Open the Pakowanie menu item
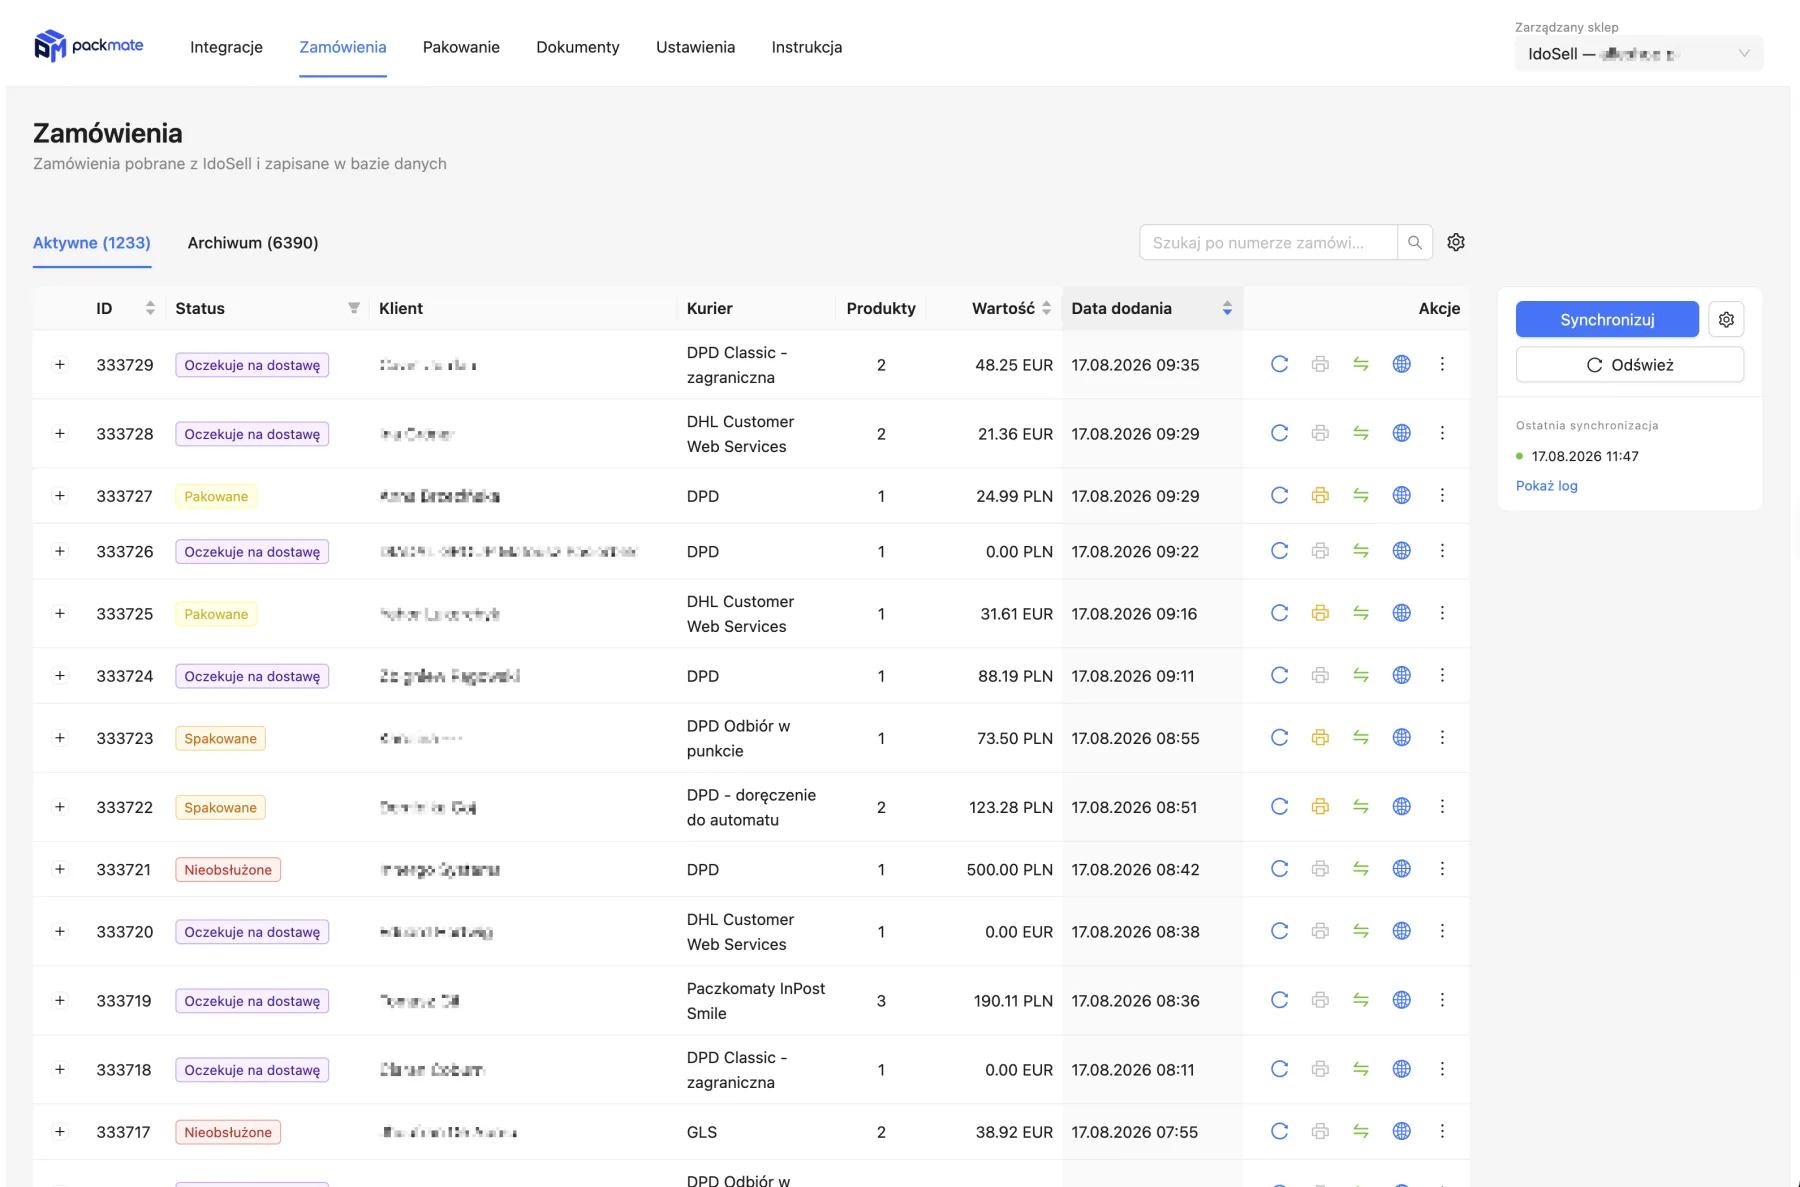Screen dimensions: 1800x1187 461,47
